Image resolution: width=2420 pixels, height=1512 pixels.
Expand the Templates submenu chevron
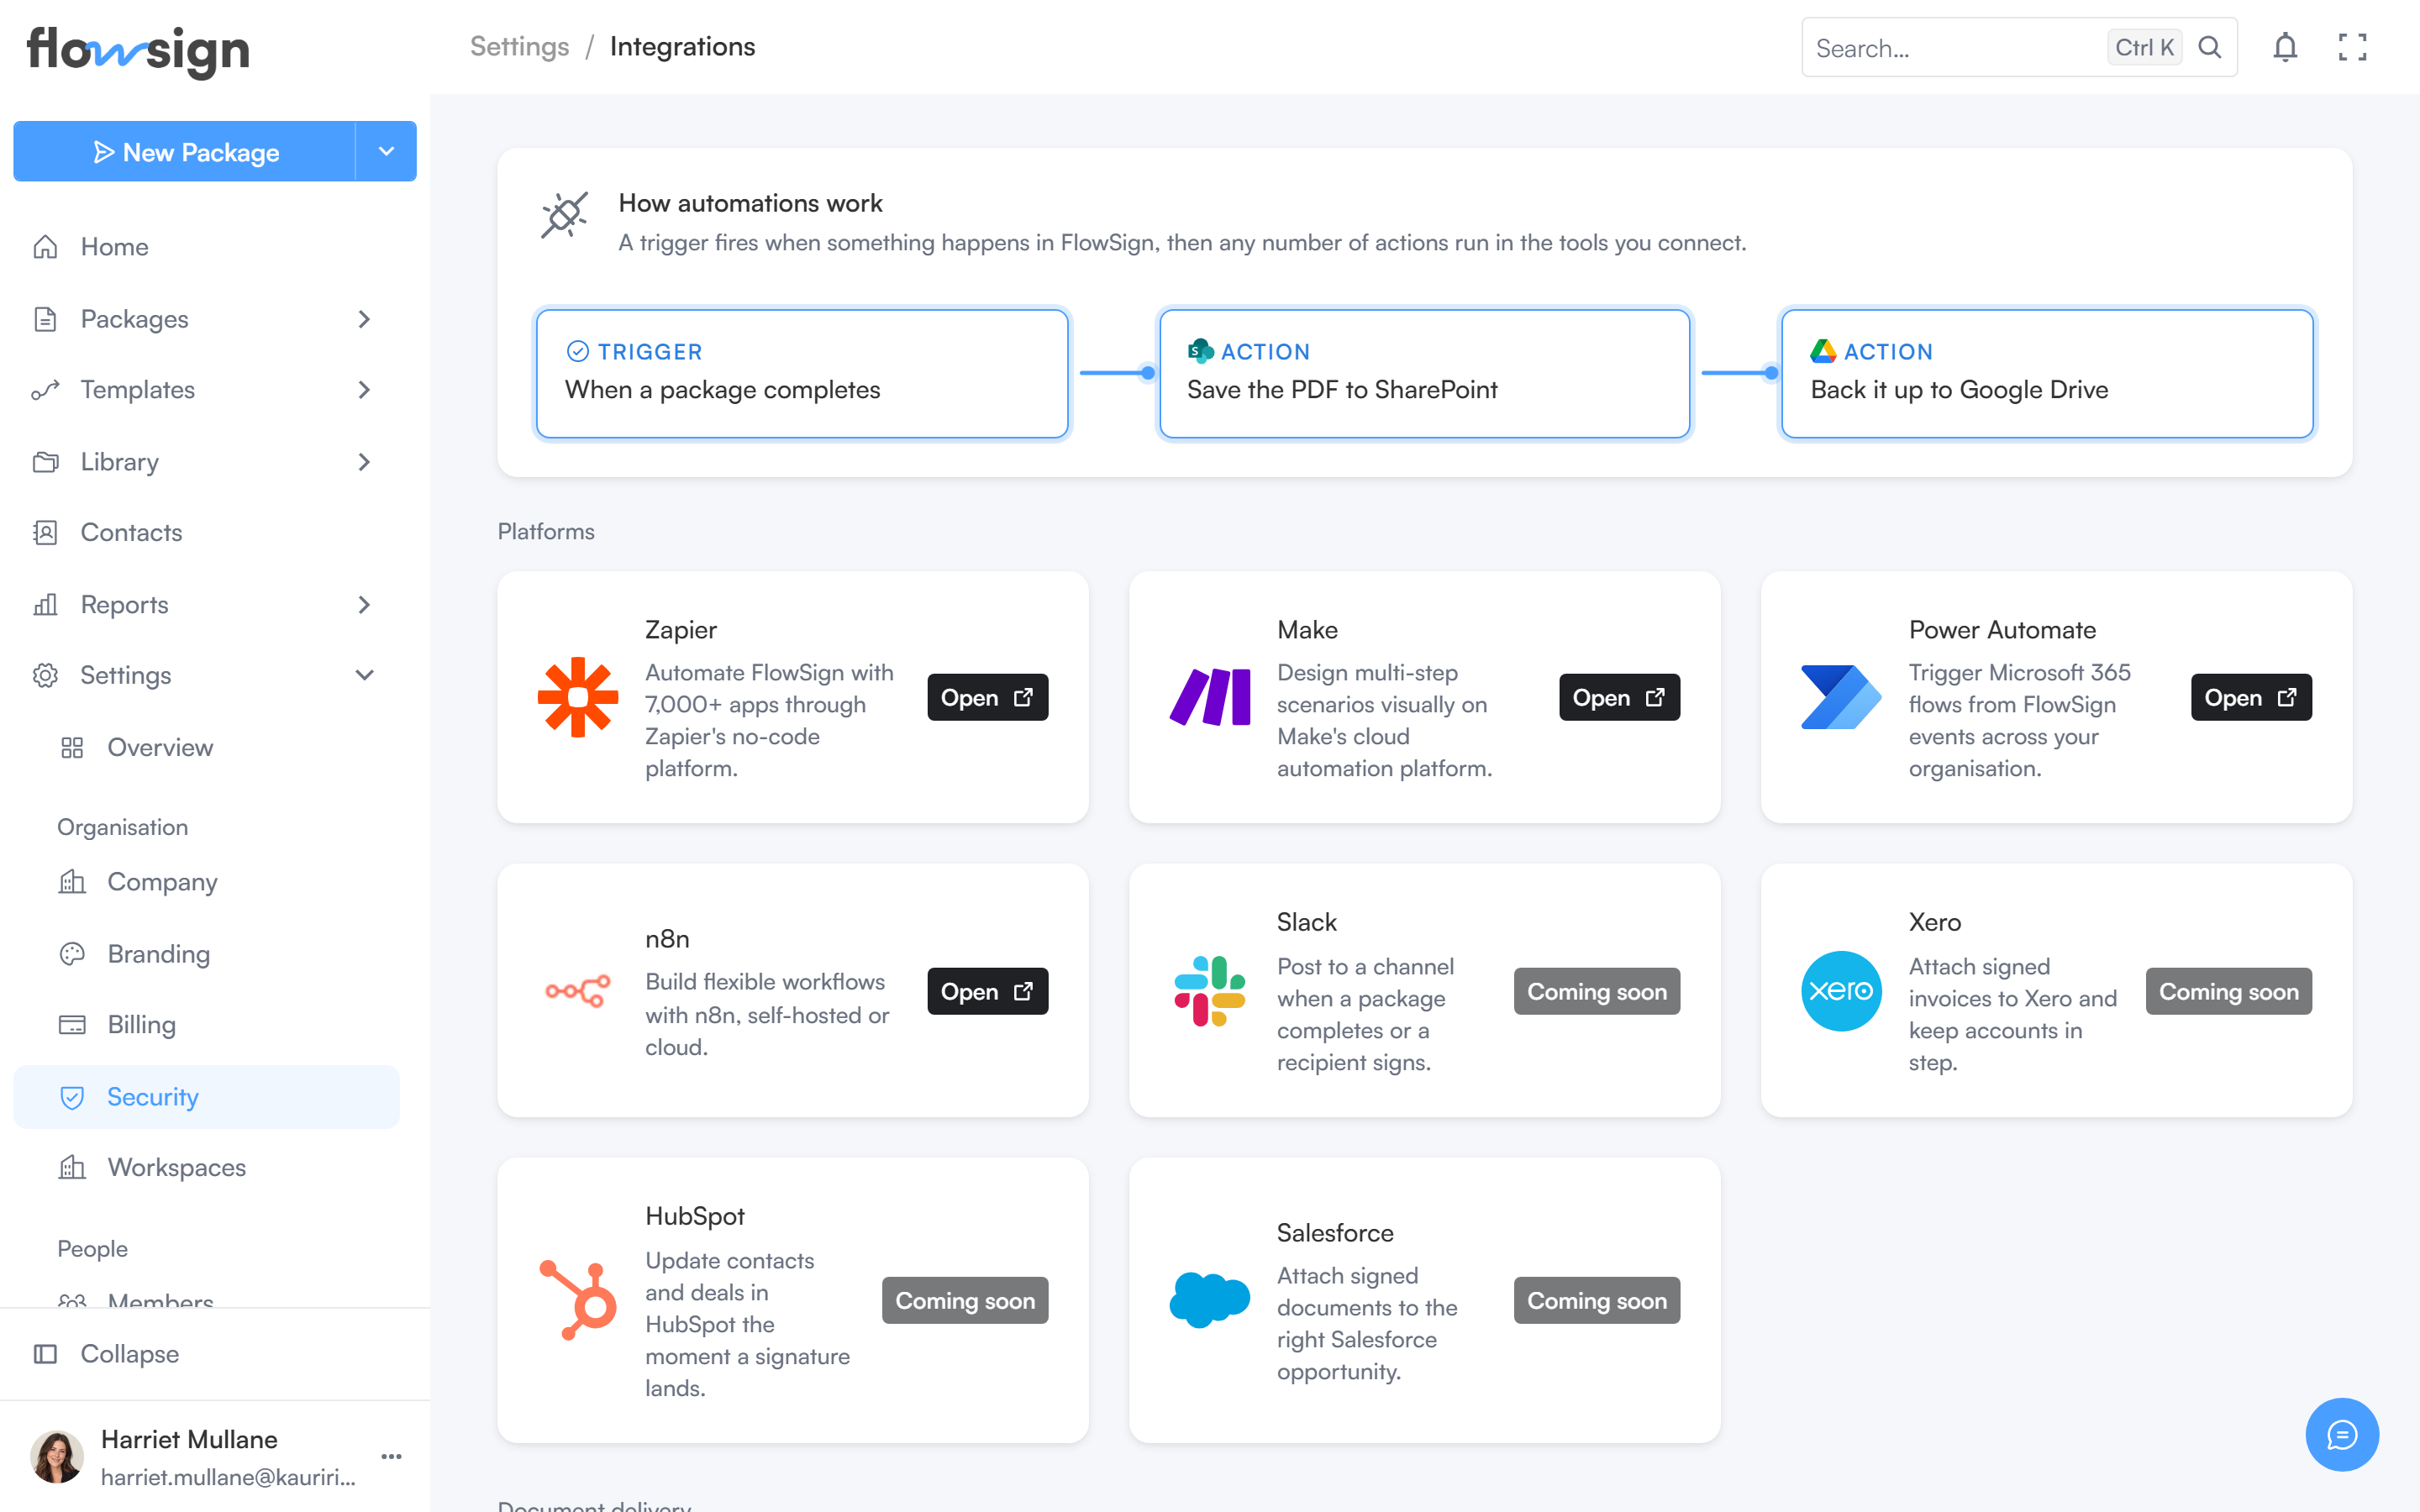[364, 390]
